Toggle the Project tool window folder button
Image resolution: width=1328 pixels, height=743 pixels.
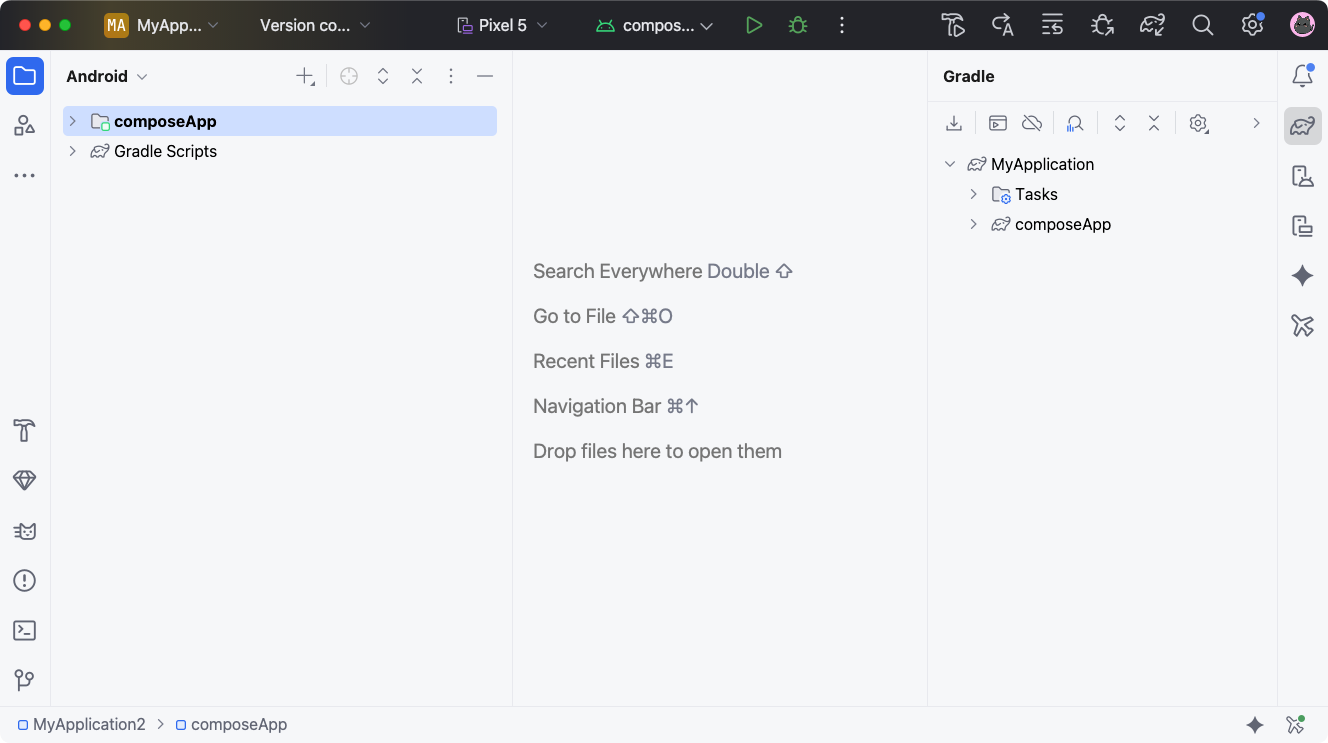[25, 76]
